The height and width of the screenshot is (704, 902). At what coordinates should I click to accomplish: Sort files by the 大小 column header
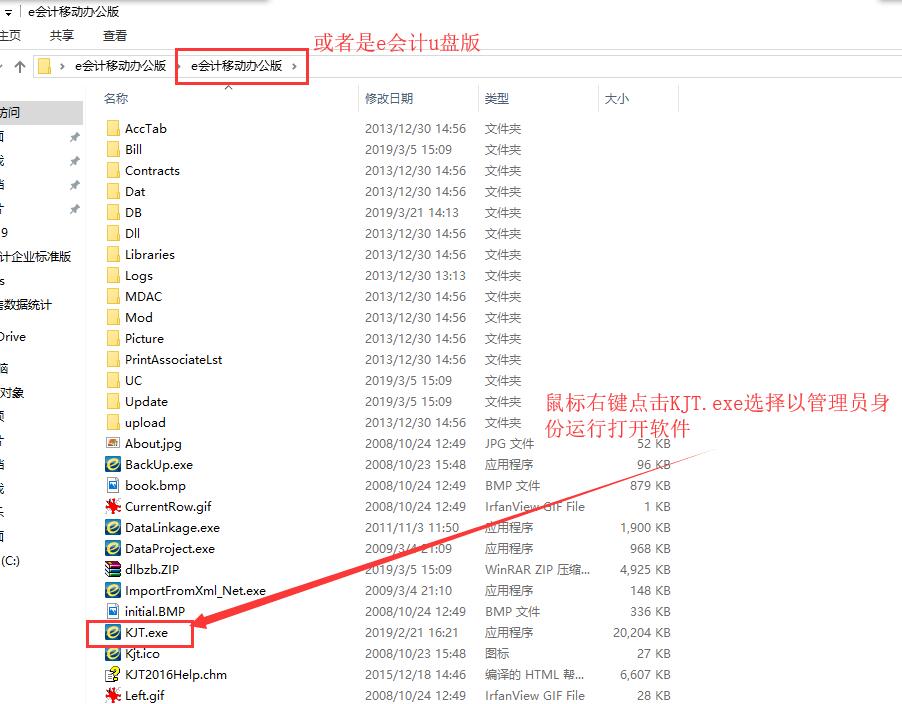point(617,98)
